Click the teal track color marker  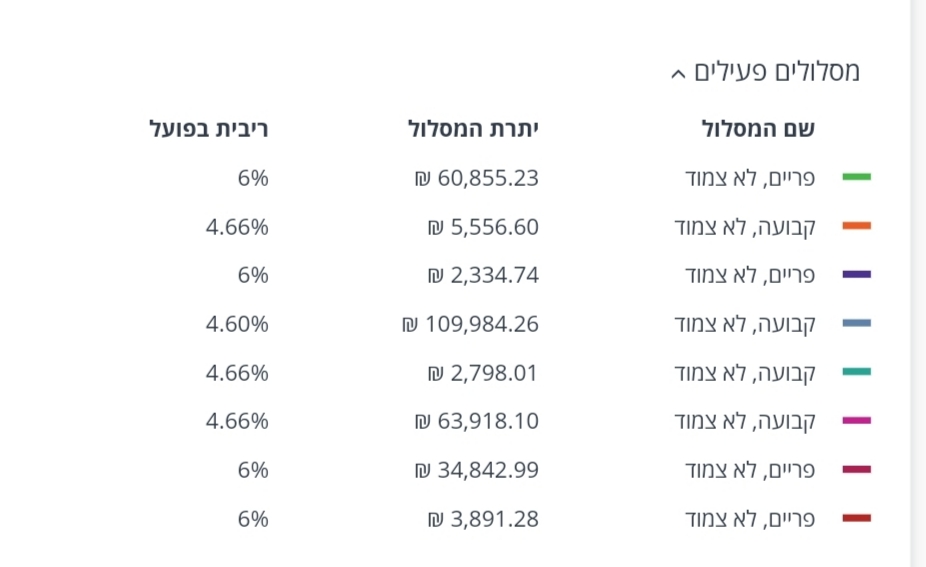tap(856, 372)
